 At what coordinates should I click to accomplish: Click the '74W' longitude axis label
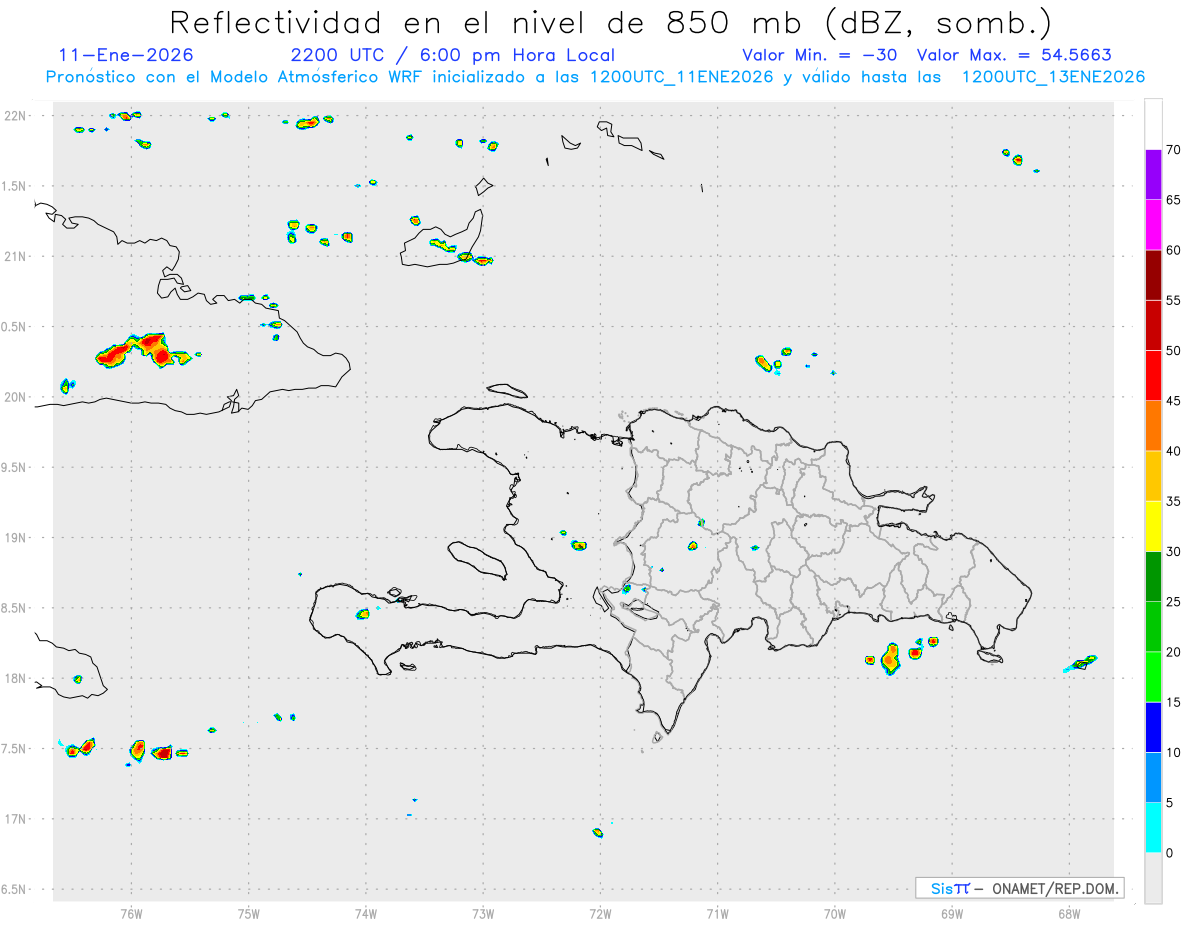[366, 913]
